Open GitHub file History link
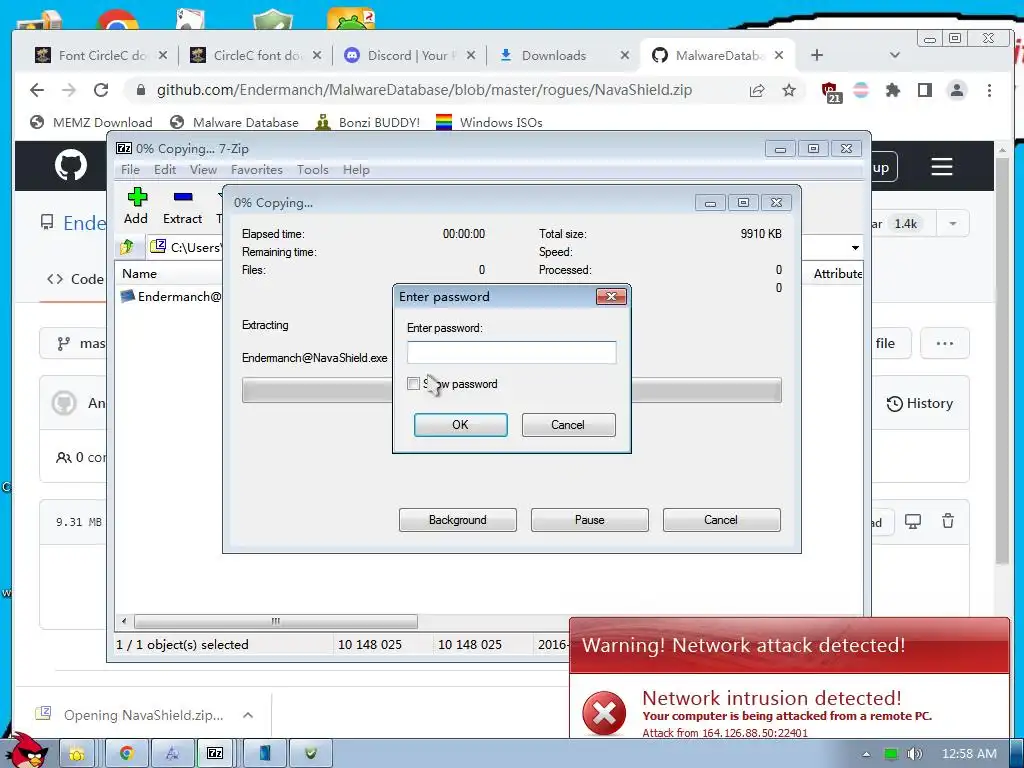Screen dimensions: 1024x768 (920, 404)
